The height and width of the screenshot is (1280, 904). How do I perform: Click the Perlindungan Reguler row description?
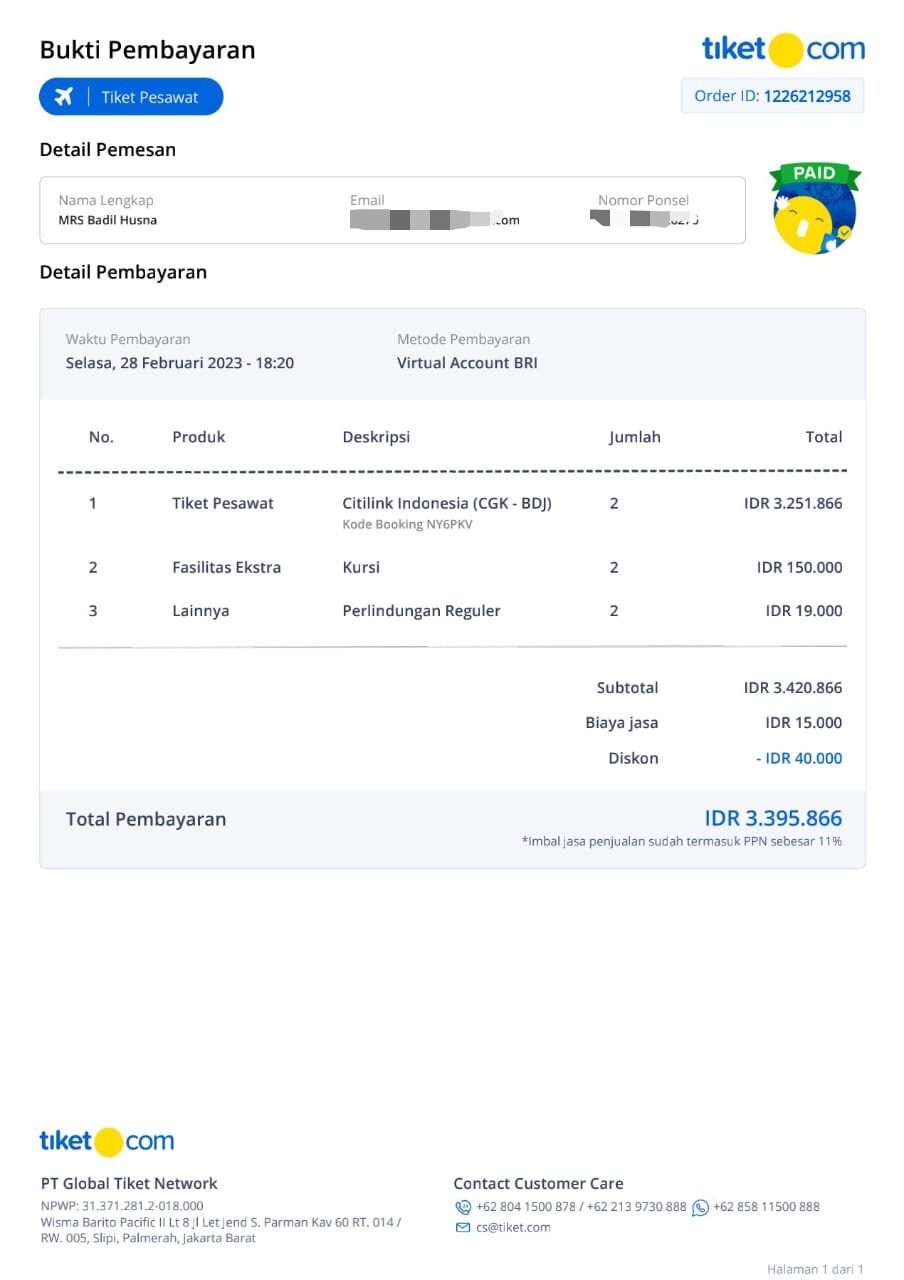pos(421,611)
